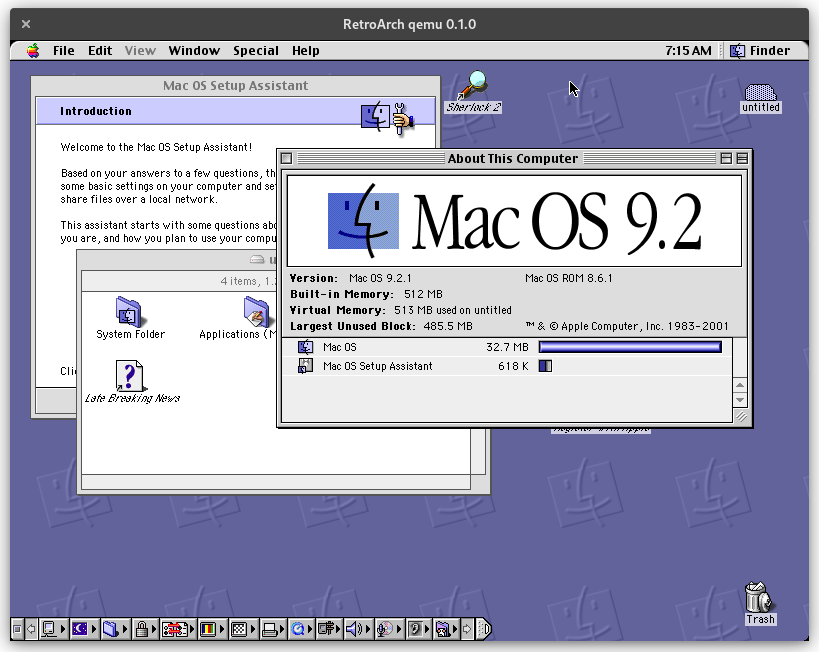This screenshot has width=819, height=652.
Task: Click the Apple Computer copyright 1983-2001 text
Action: tap(627, 326)
